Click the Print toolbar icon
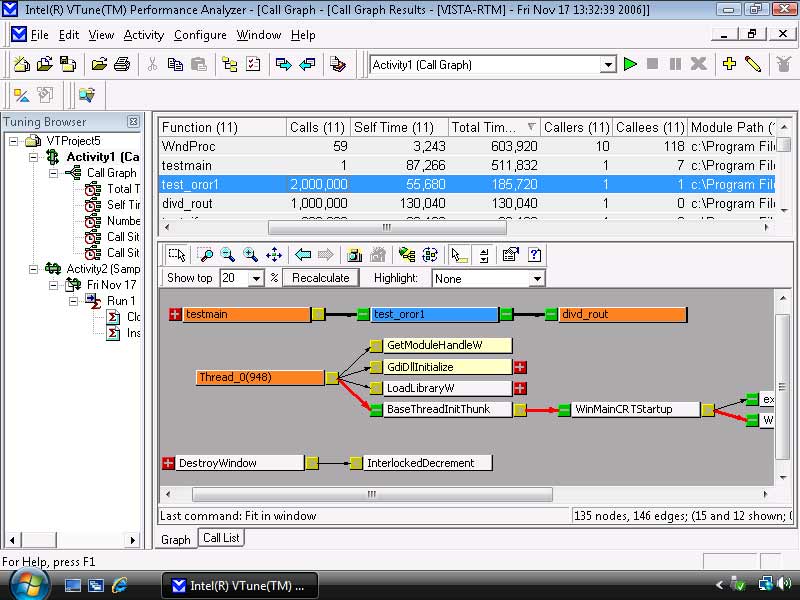Image resolution: width=800 pixels, height=600 pixels. [122, 64]
